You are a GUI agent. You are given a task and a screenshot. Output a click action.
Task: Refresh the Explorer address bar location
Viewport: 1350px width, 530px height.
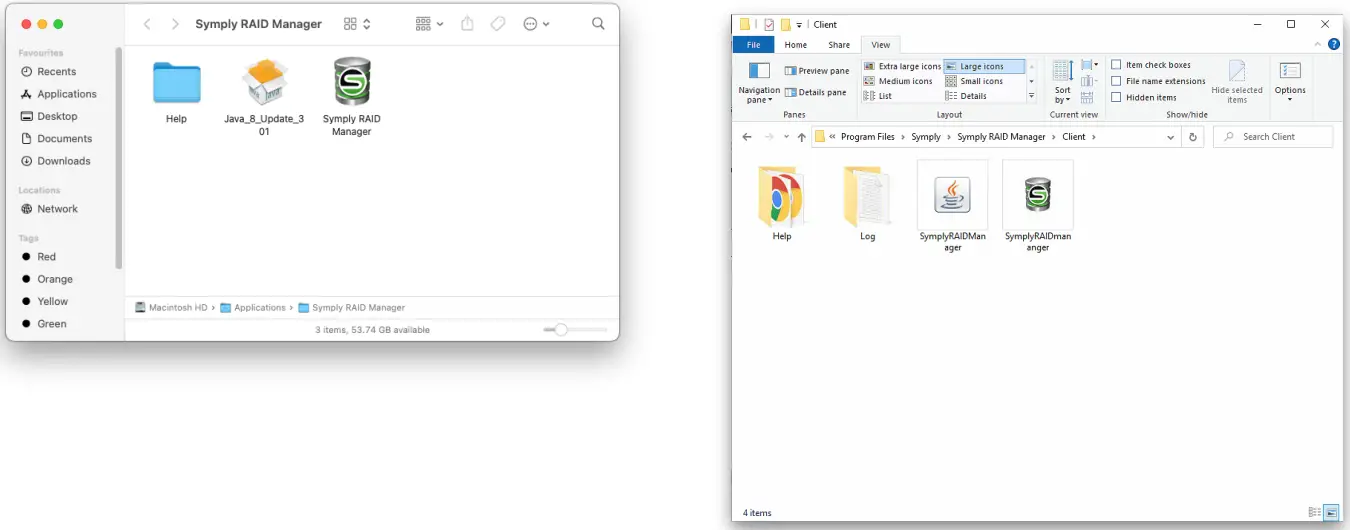pyautogui.click(x=1192, y=137)
